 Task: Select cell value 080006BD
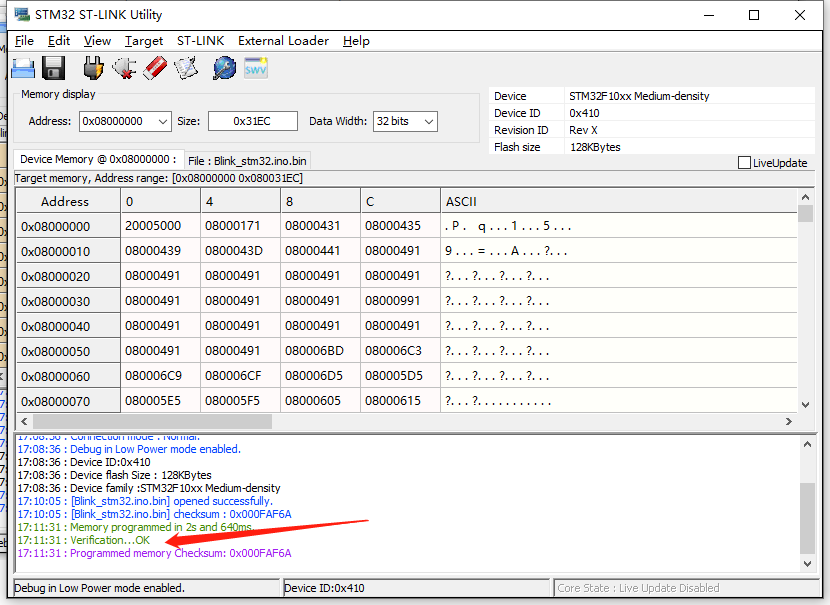pyautogui.click(x=320, y=351)
